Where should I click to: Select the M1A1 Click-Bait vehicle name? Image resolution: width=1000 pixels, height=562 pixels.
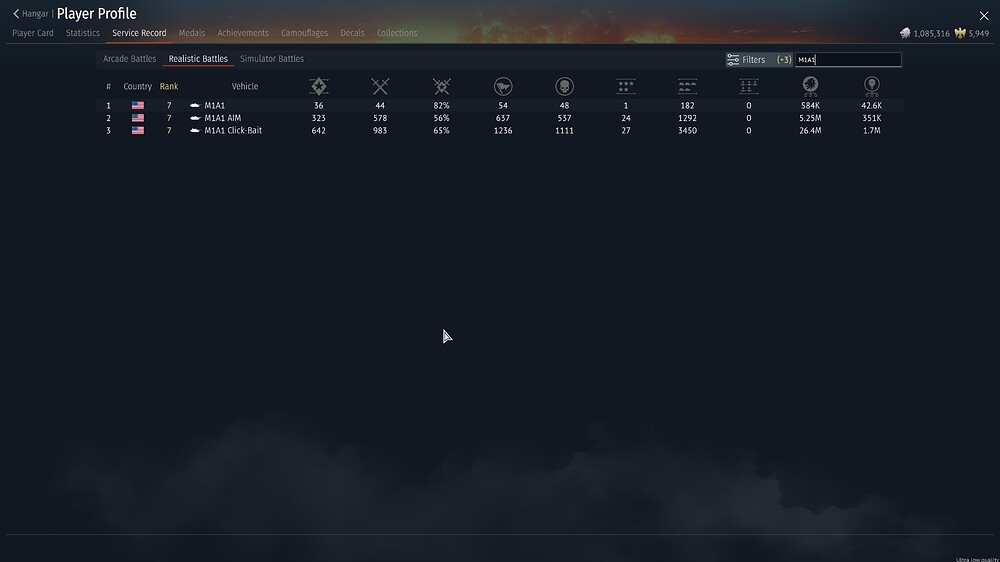coord(233,130)
